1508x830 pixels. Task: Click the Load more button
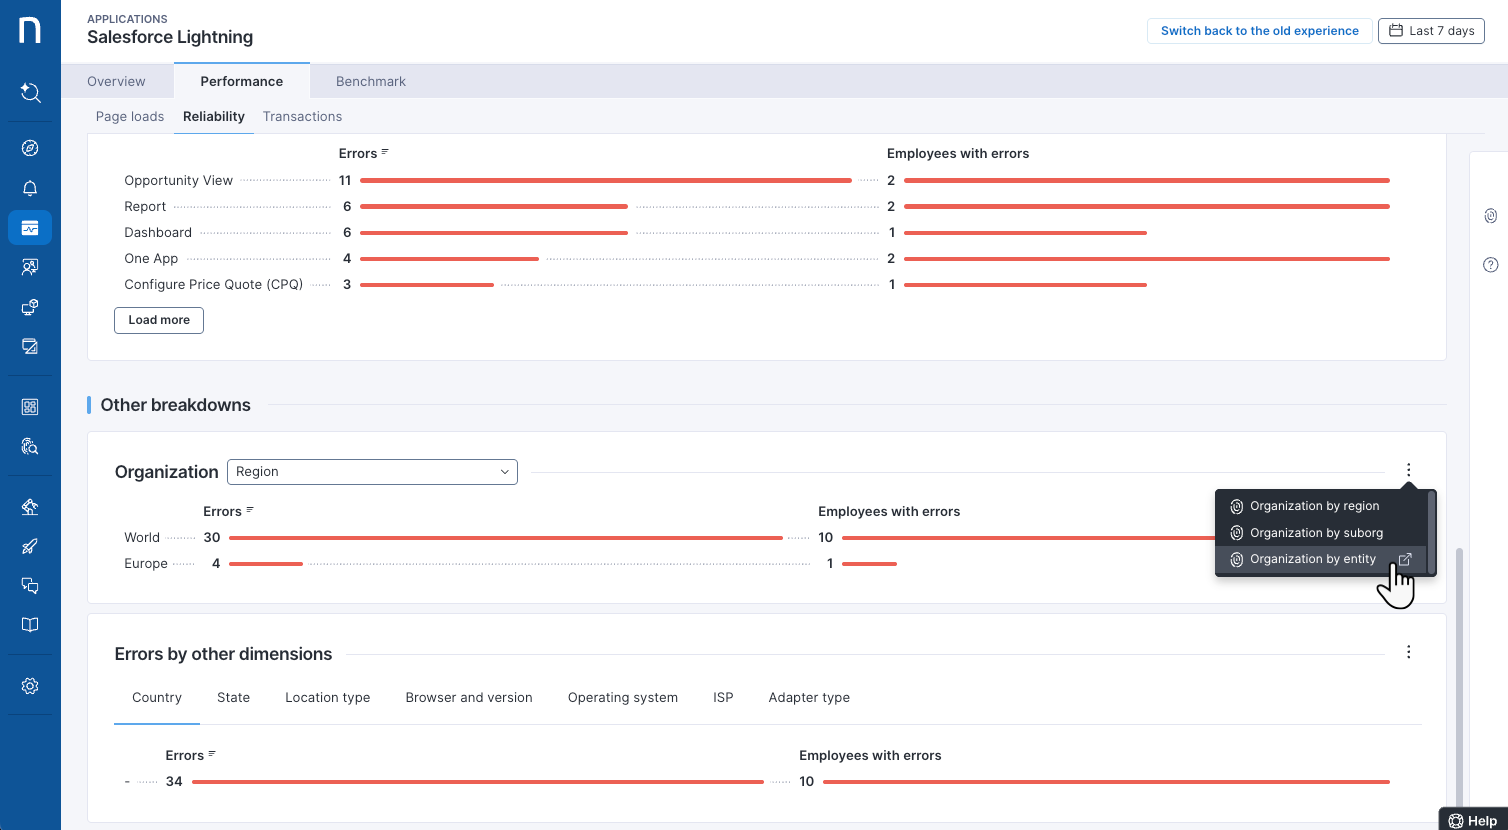point(159,320)
